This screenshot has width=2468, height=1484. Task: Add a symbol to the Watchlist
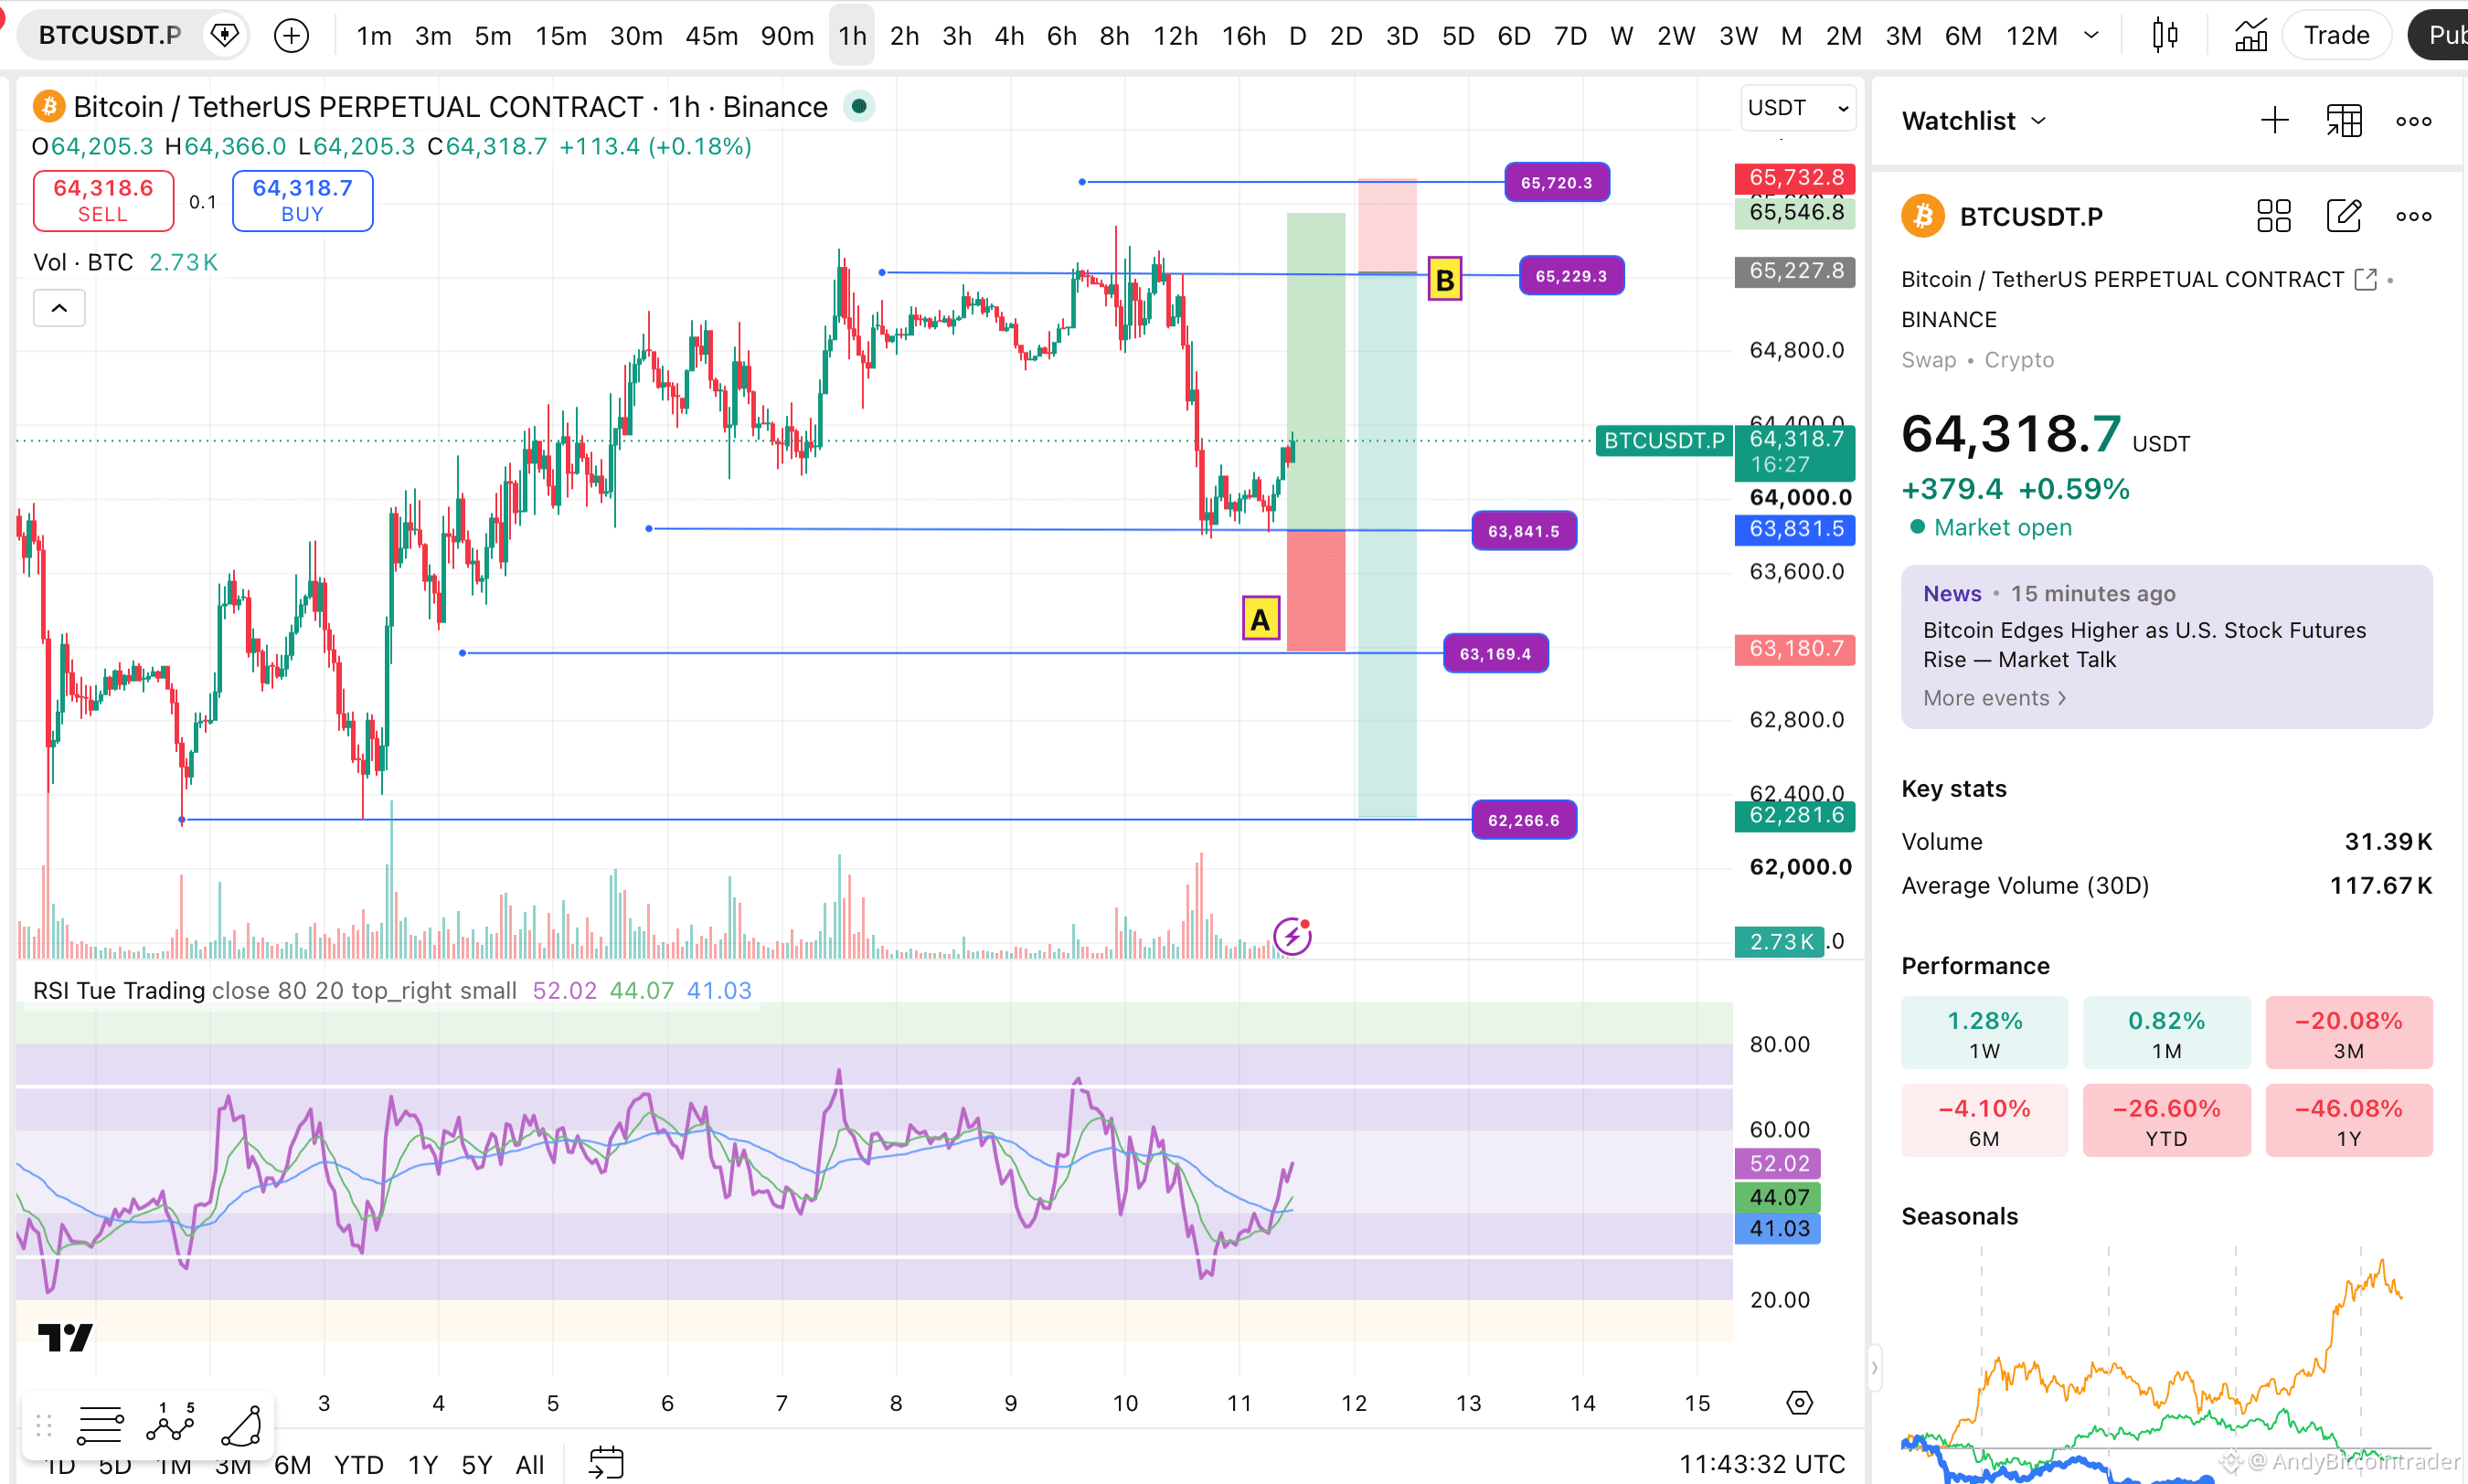2274,121
